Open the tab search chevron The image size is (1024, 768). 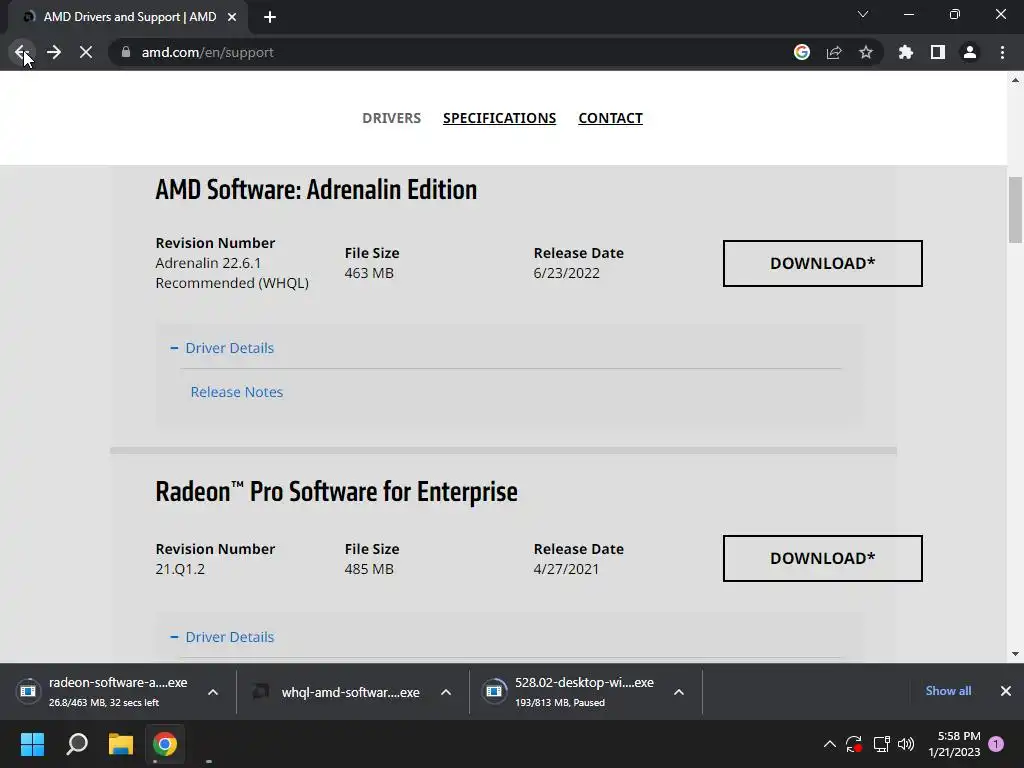pyautogui.click(x=863, y=14)
